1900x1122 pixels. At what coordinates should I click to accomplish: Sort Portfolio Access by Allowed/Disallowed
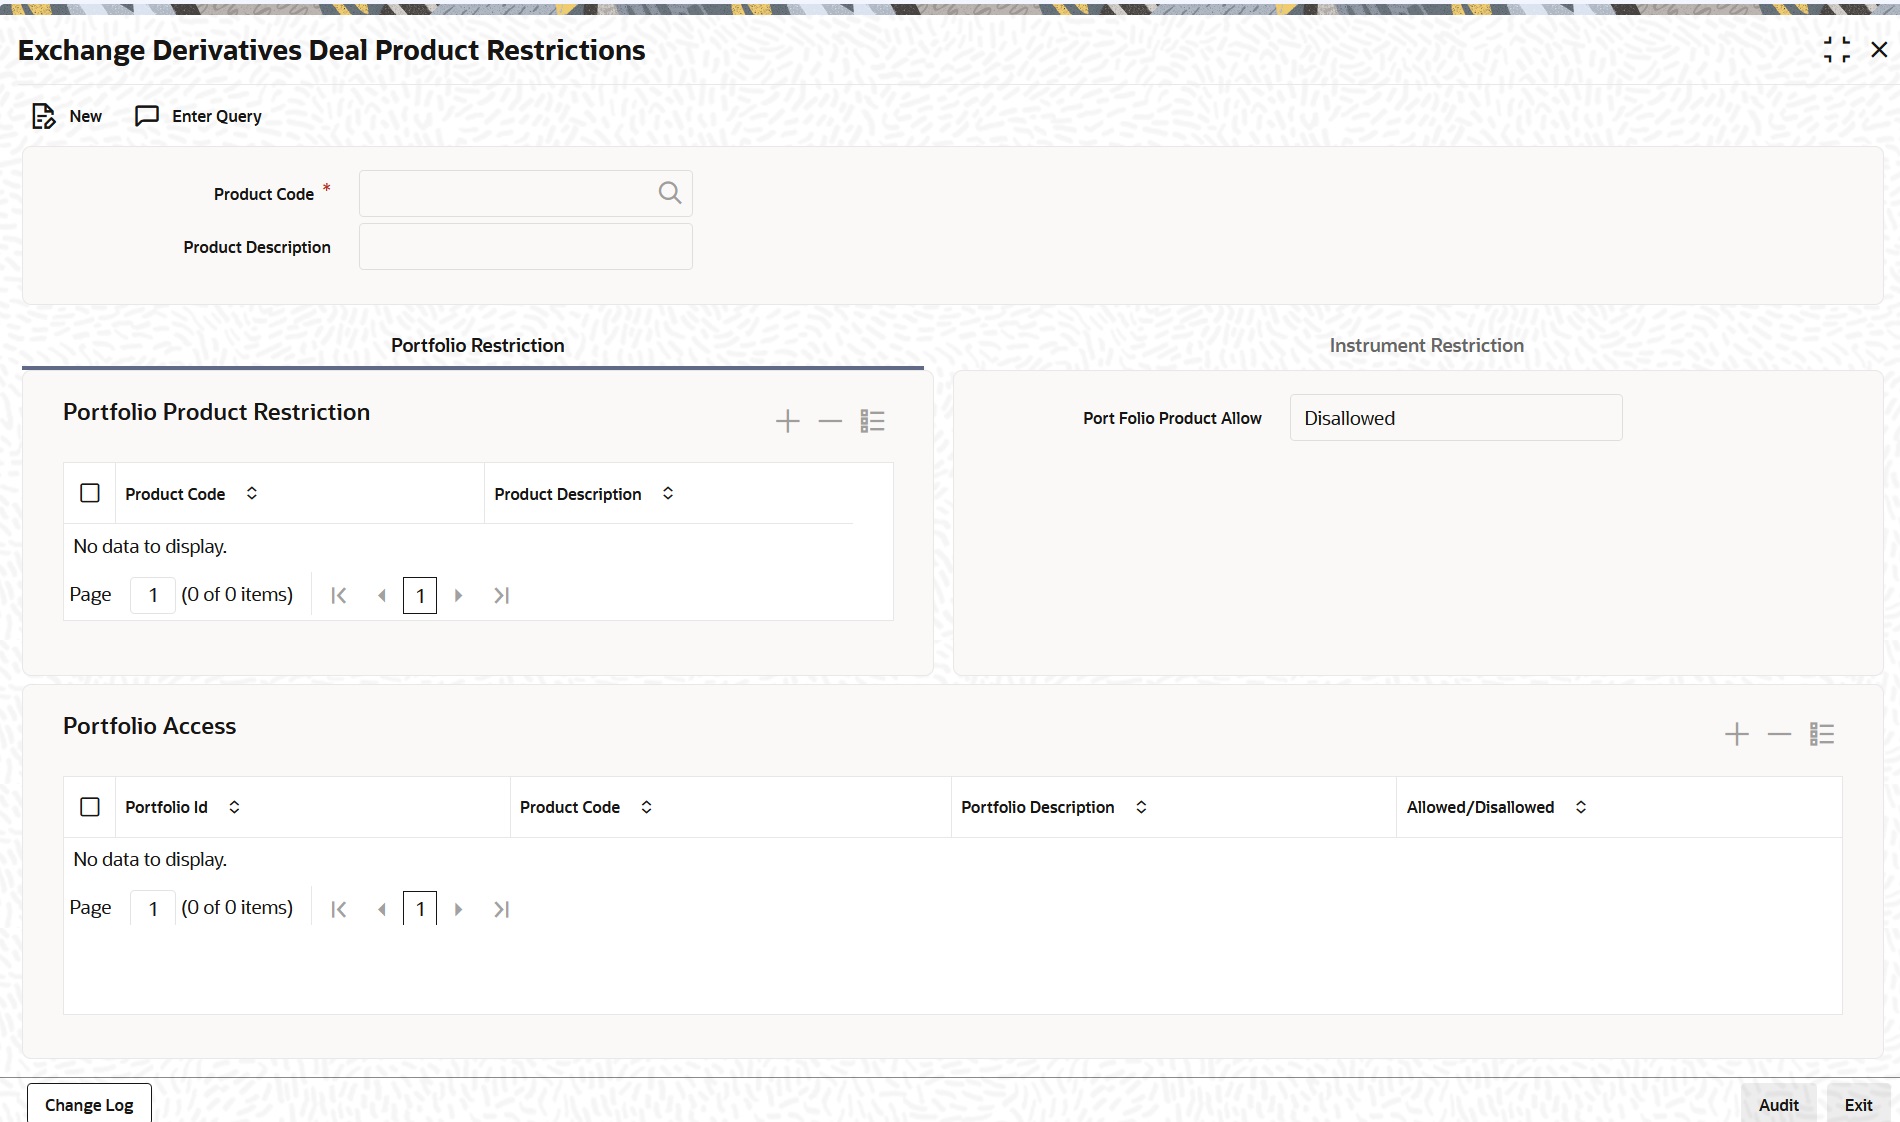(1581, 807)
